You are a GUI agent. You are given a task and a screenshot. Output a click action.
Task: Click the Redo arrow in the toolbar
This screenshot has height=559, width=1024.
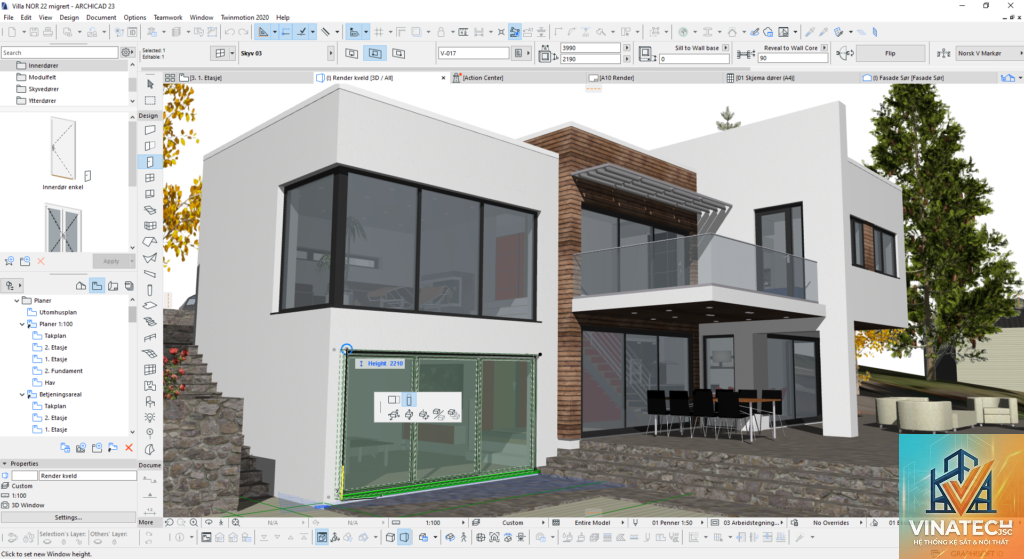[243, 31]
